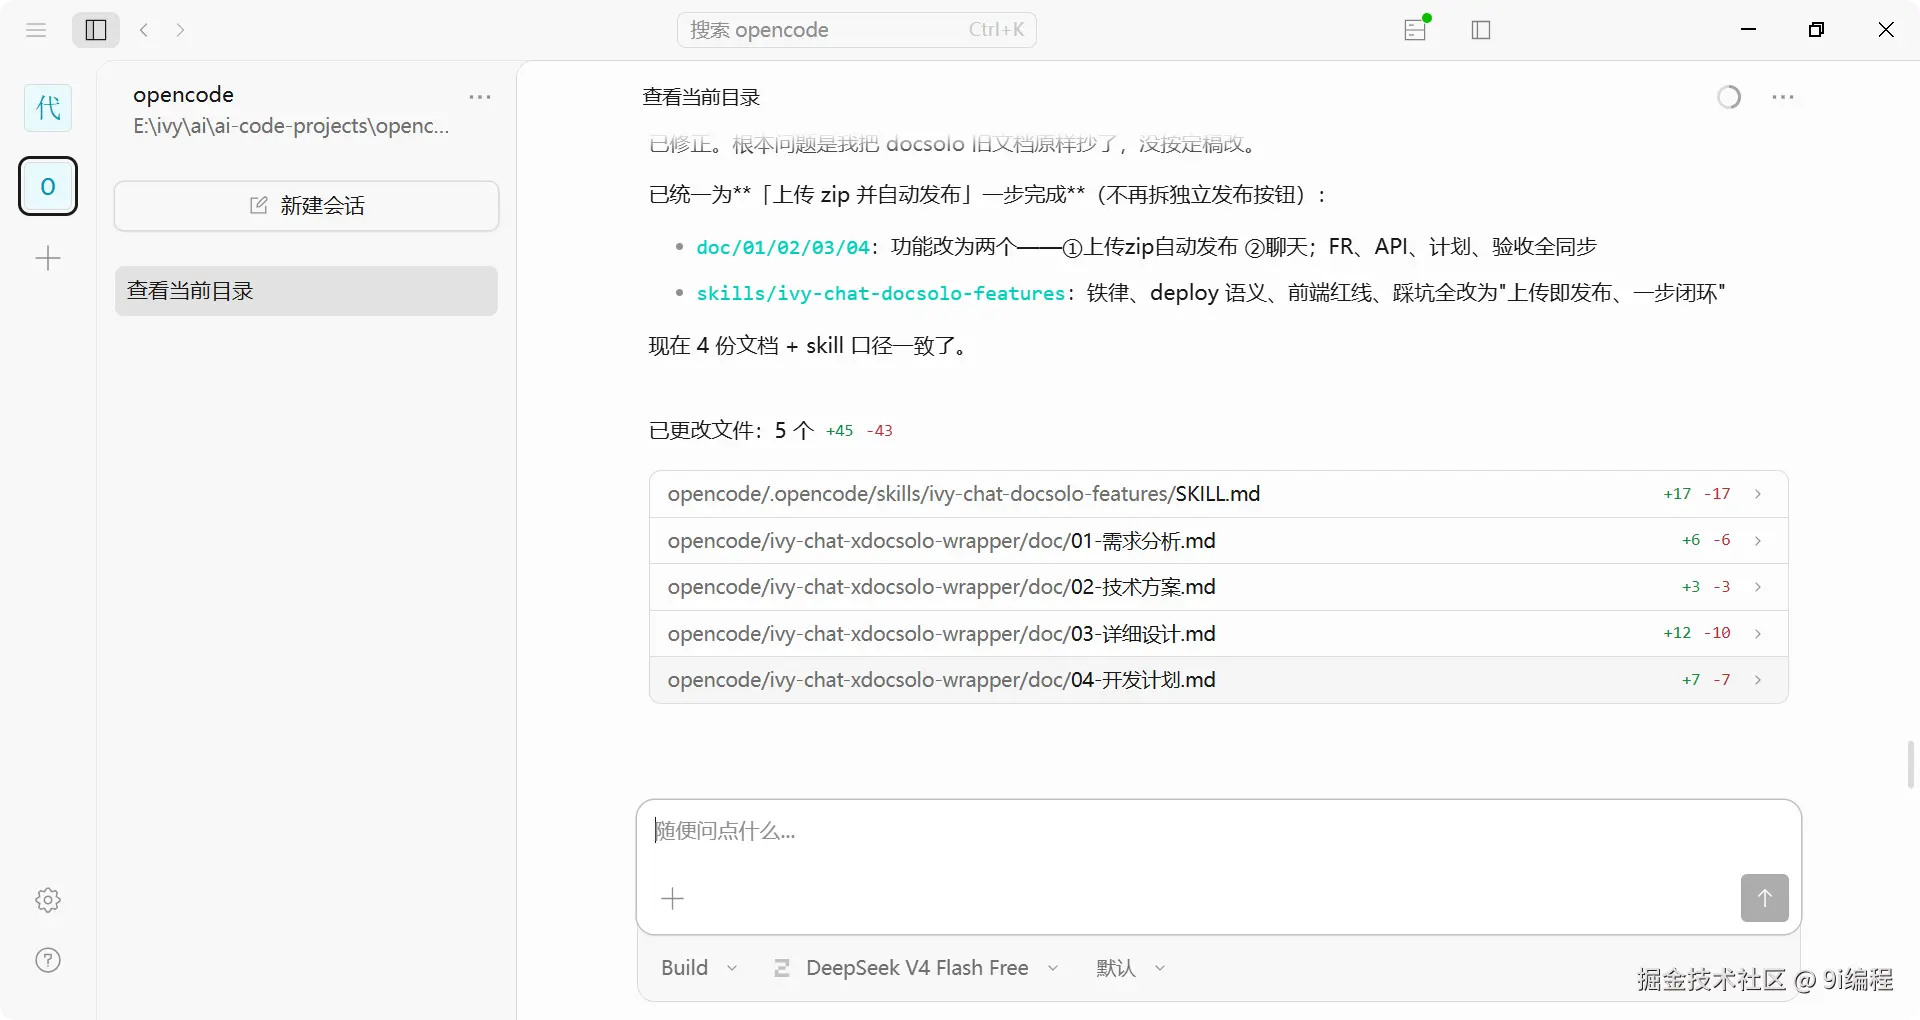Toggle the left sidebar panel
1920x1020 pixels.
tap(96, 30)
